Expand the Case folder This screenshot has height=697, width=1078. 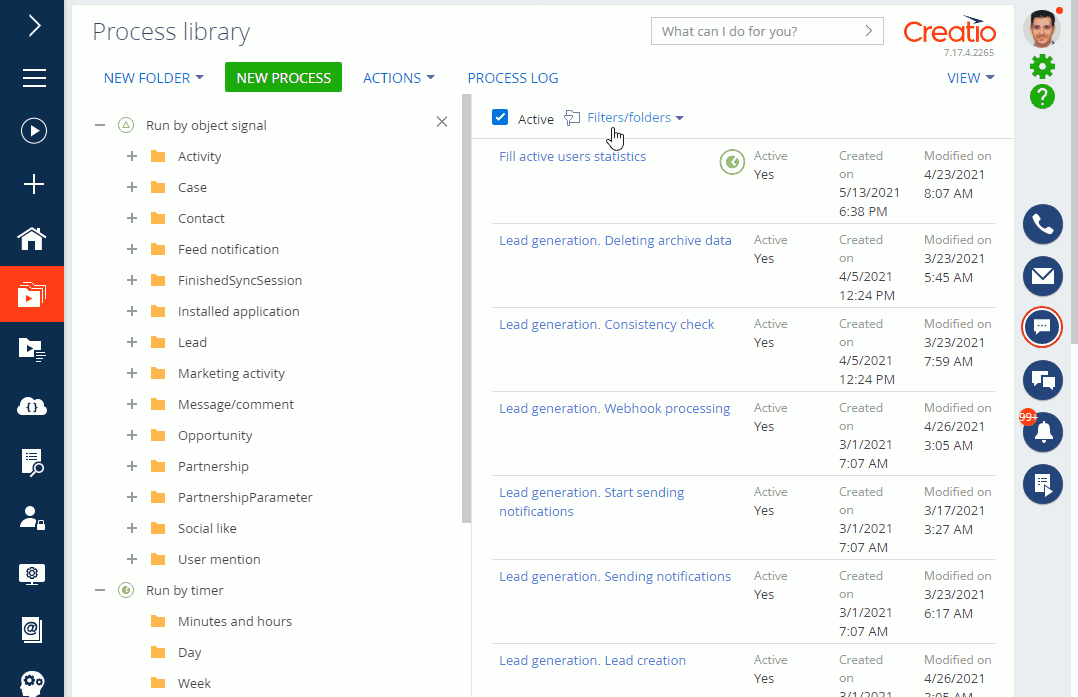pos(132,187)
